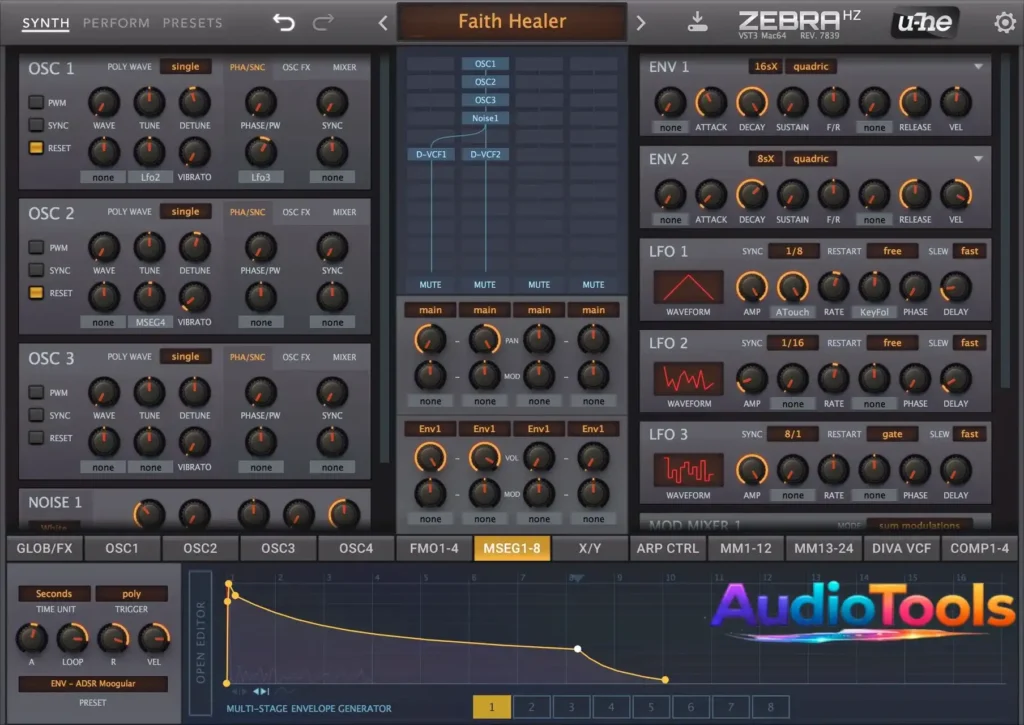Click the ENV 2 VEL knob
The height and width of the screenshot is (725, 1024).
pyautogui.click(x=955, y=195)
